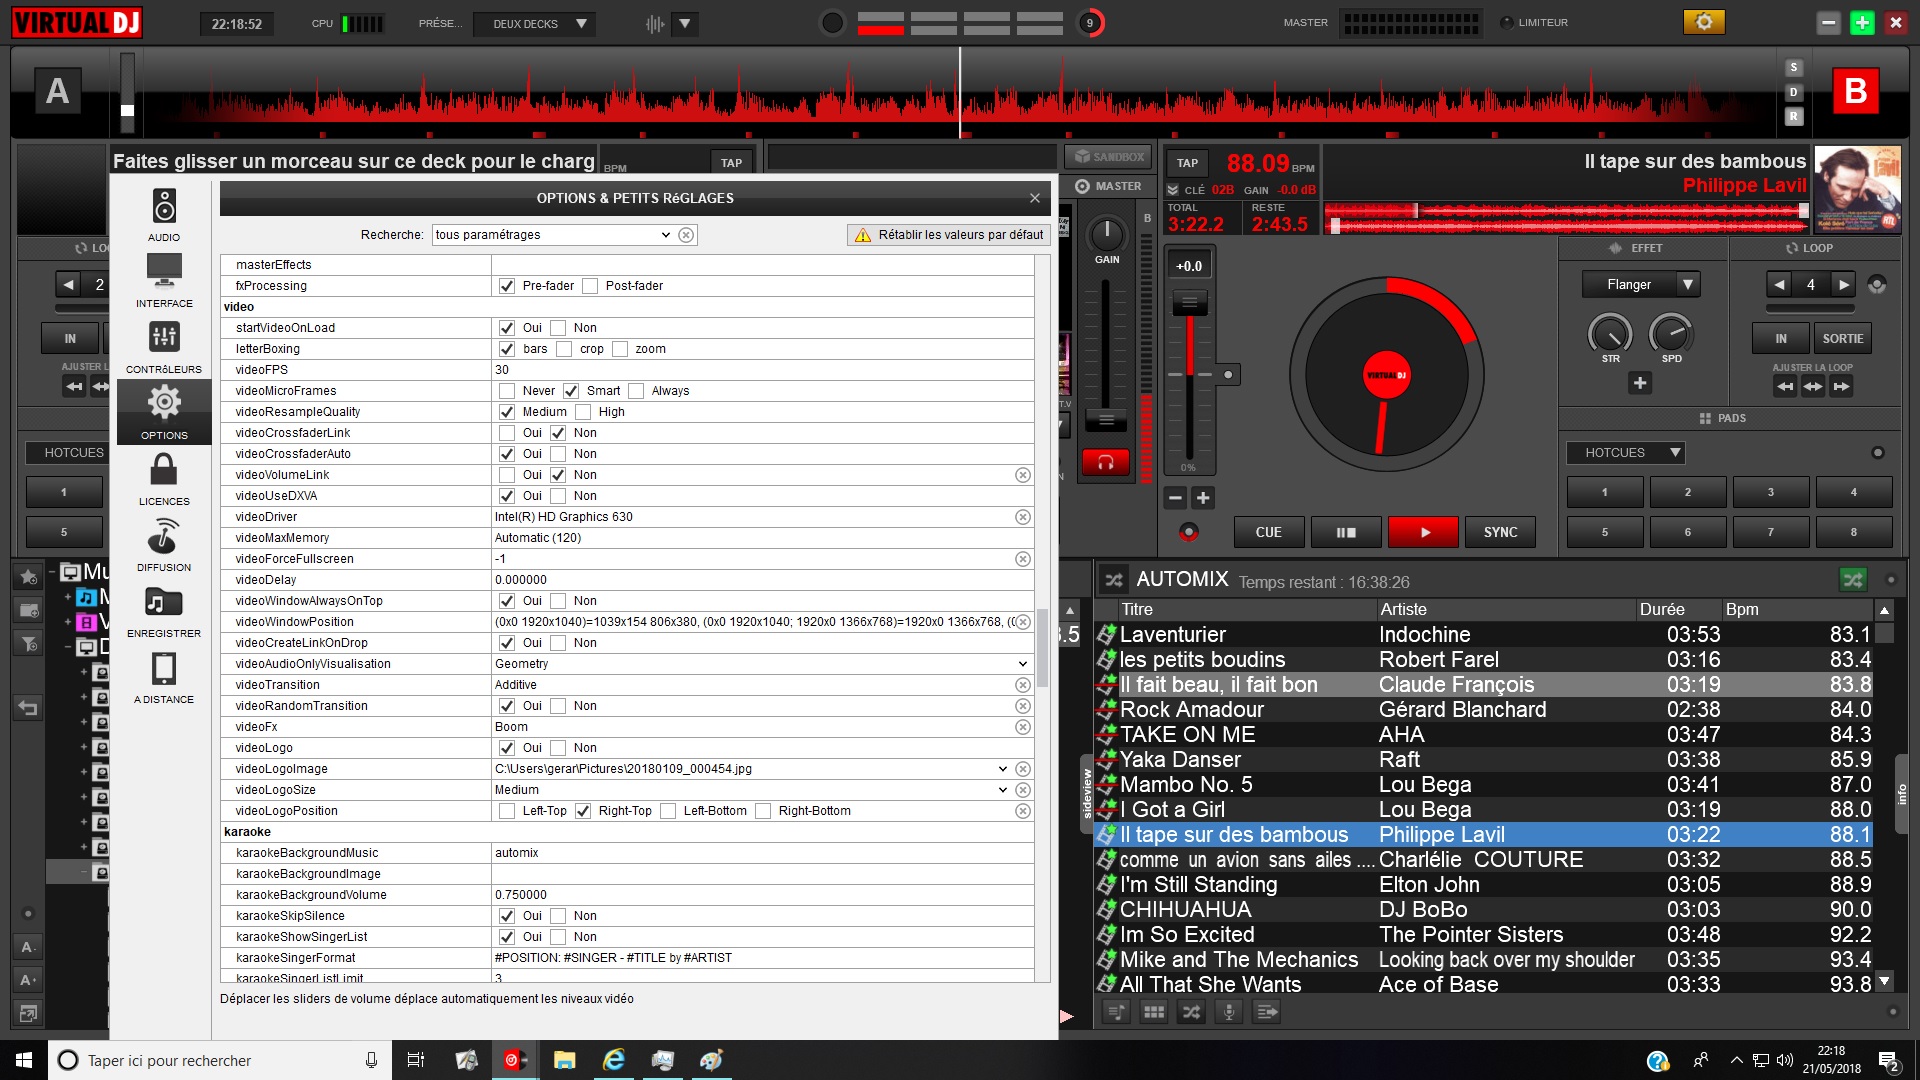Open VirtualDJ settings gear in title bar

pos(1704,22)
